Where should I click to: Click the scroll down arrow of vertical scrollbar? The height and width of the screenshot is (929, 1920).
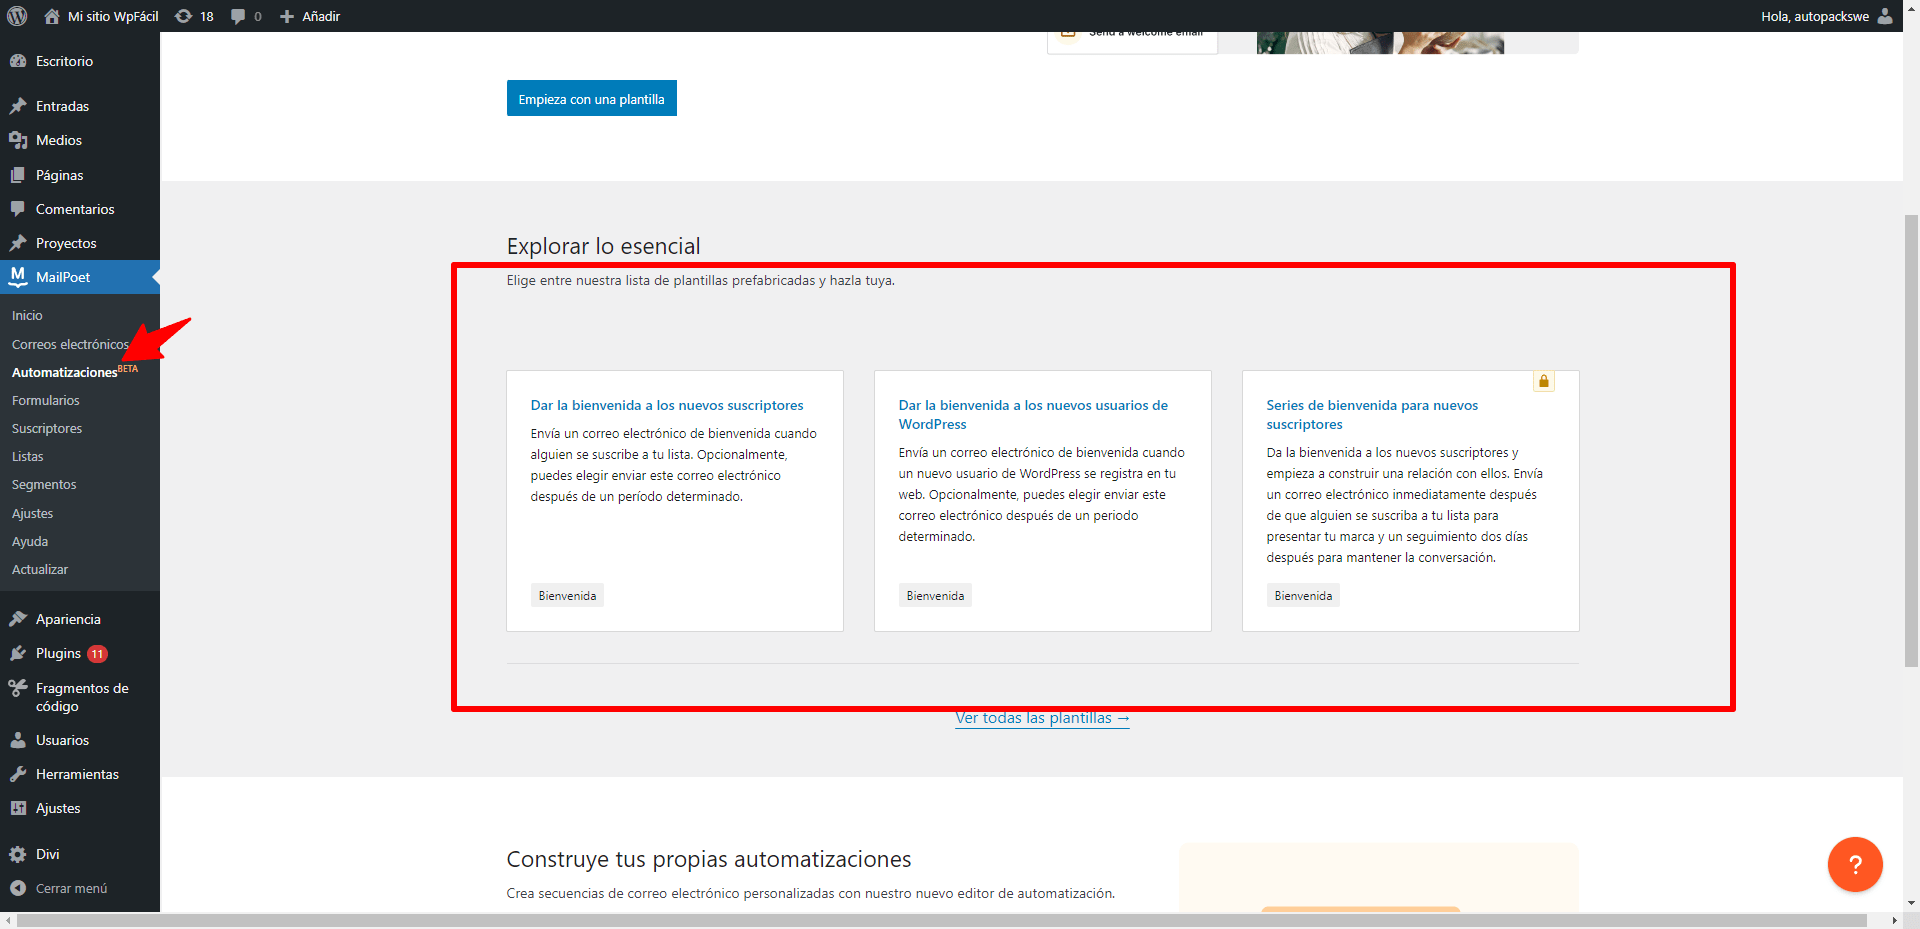tap(1911, 903)
